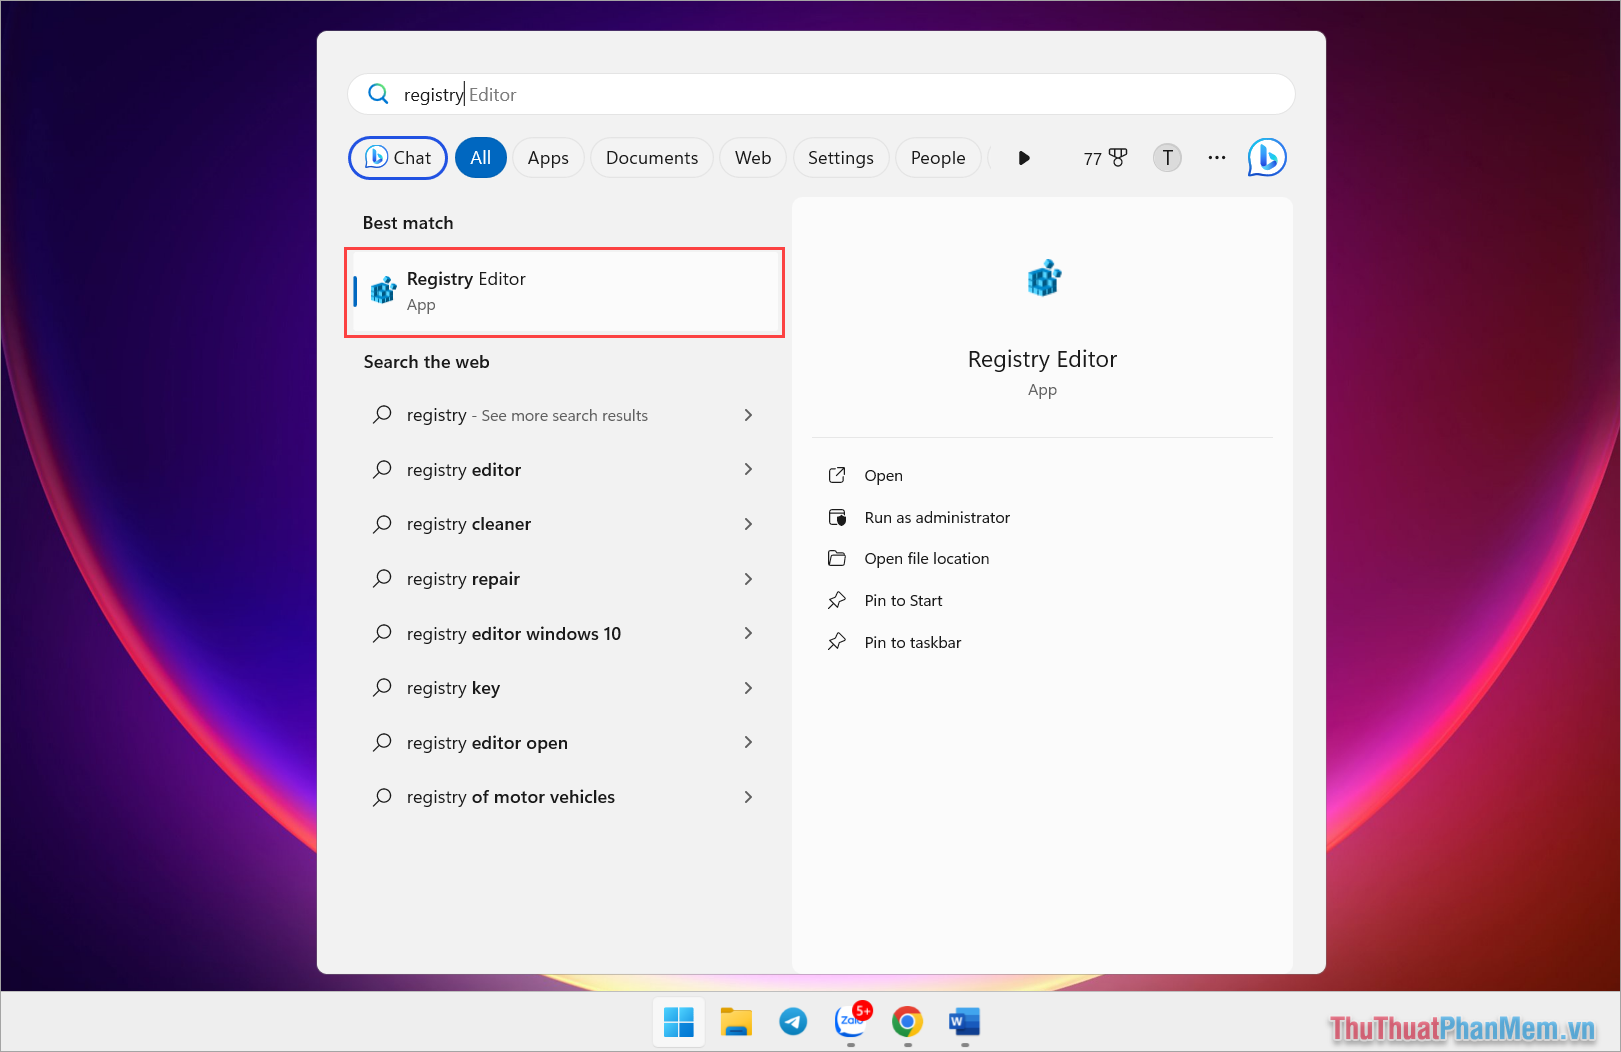Open Zalo from the taskbar

point(850,1022)
